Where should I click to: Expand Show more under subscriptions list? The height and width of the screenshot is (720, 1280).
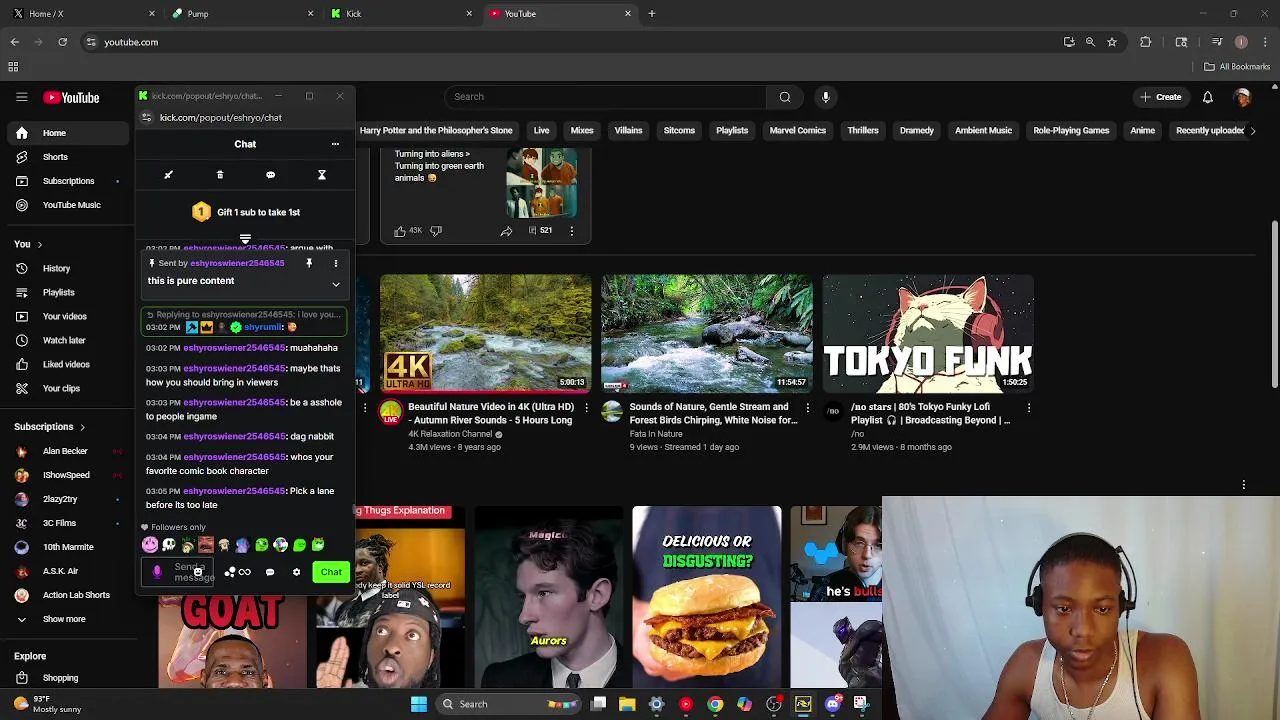[x=68, y=619]
